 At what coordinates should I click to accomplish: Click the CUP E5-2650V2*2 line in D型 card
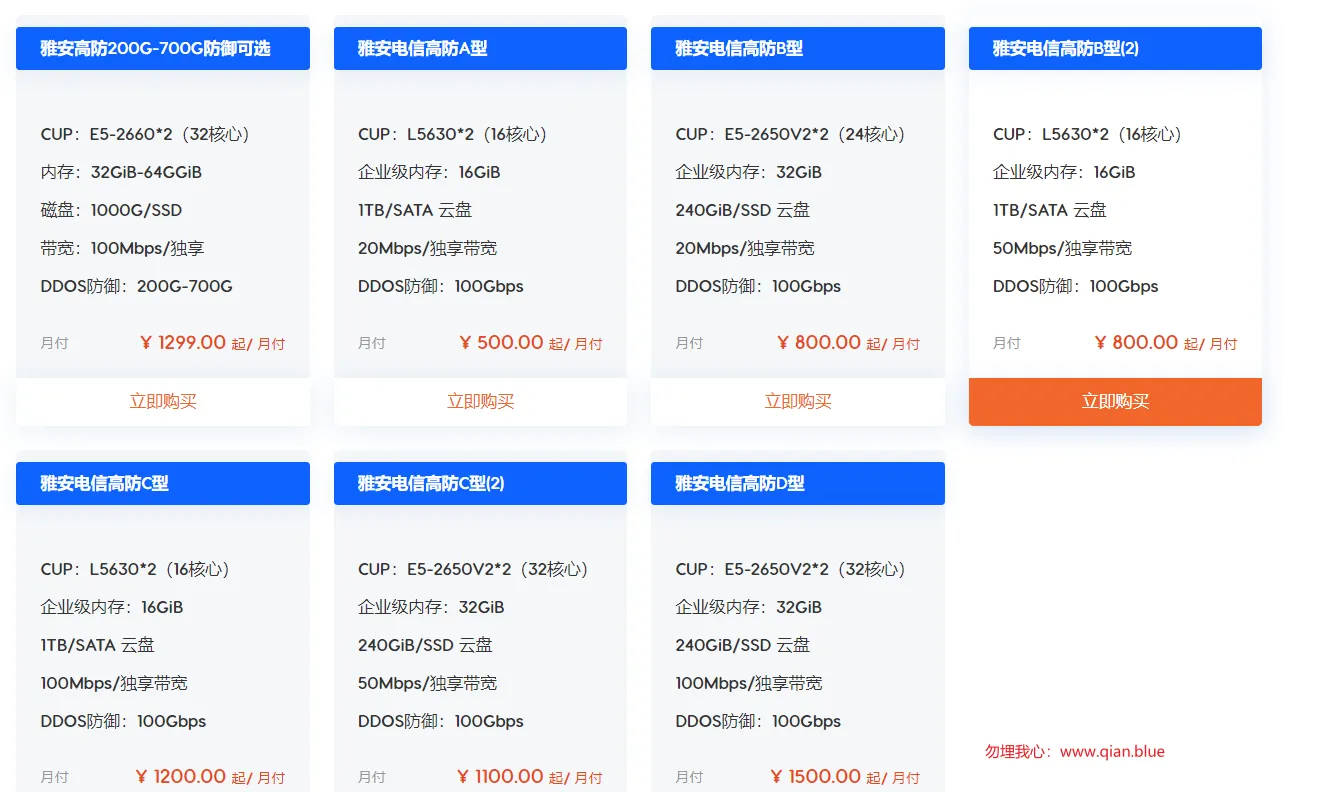tap(790, 569)
